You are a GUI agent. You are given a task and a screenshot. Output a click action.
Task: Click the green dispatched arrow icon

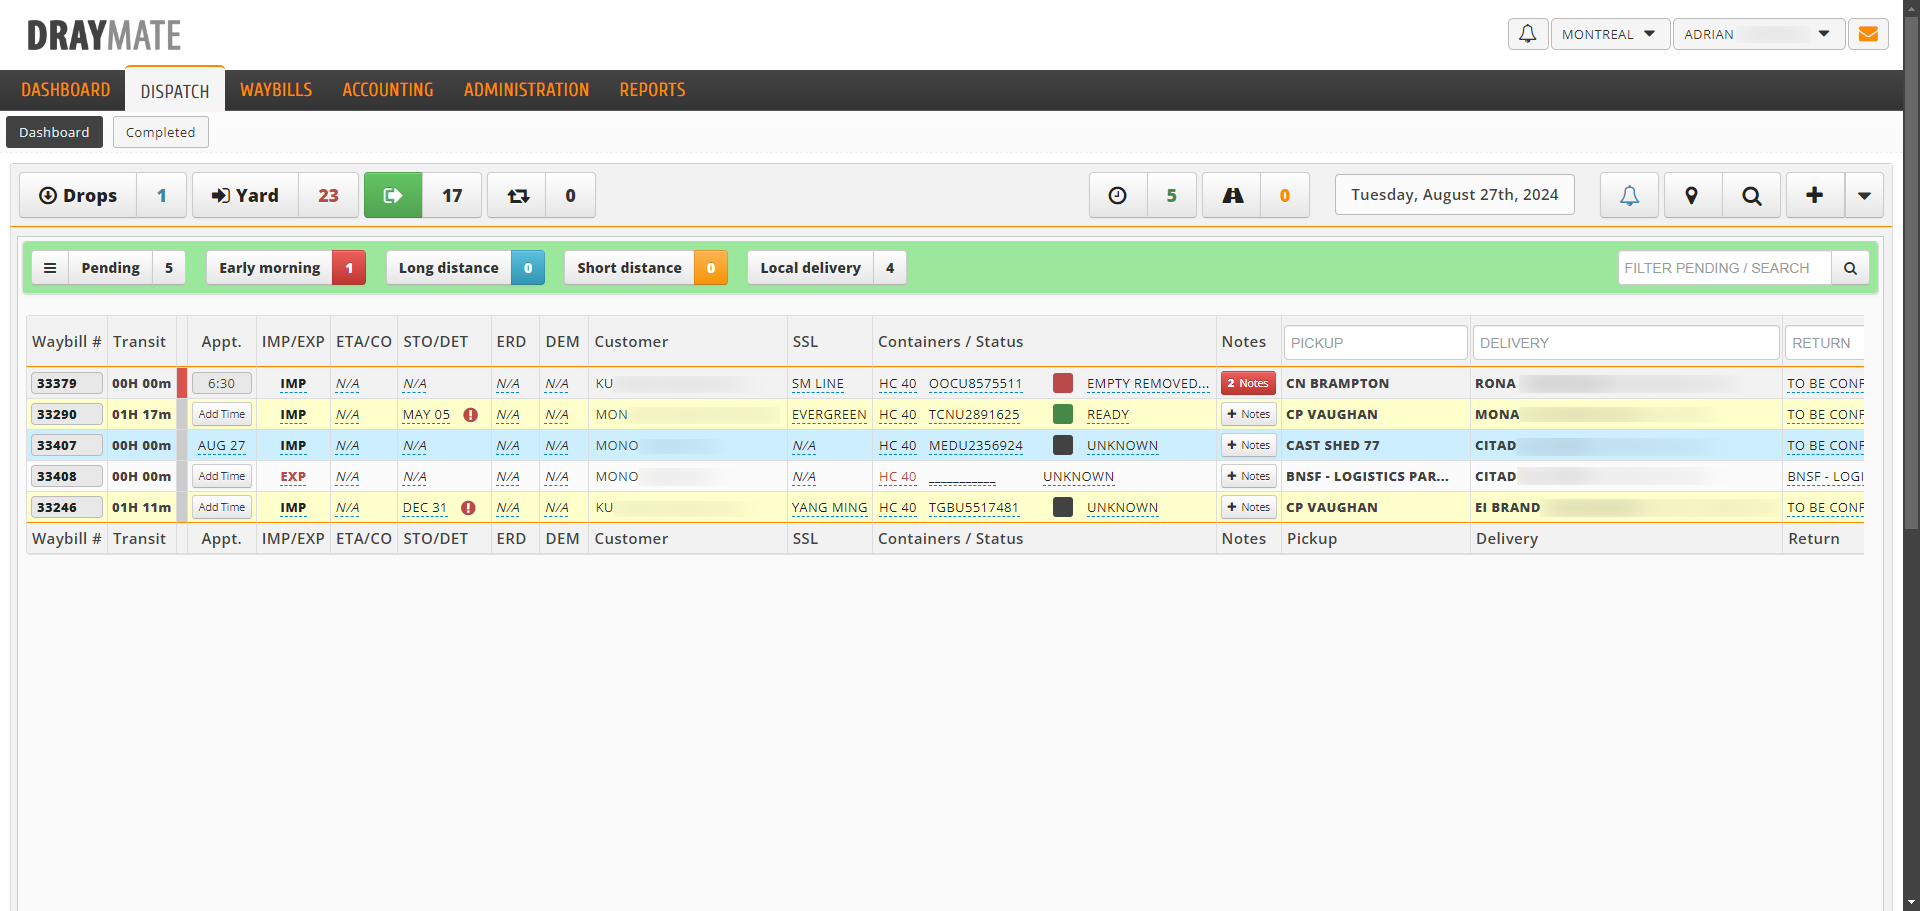(393, 196)
